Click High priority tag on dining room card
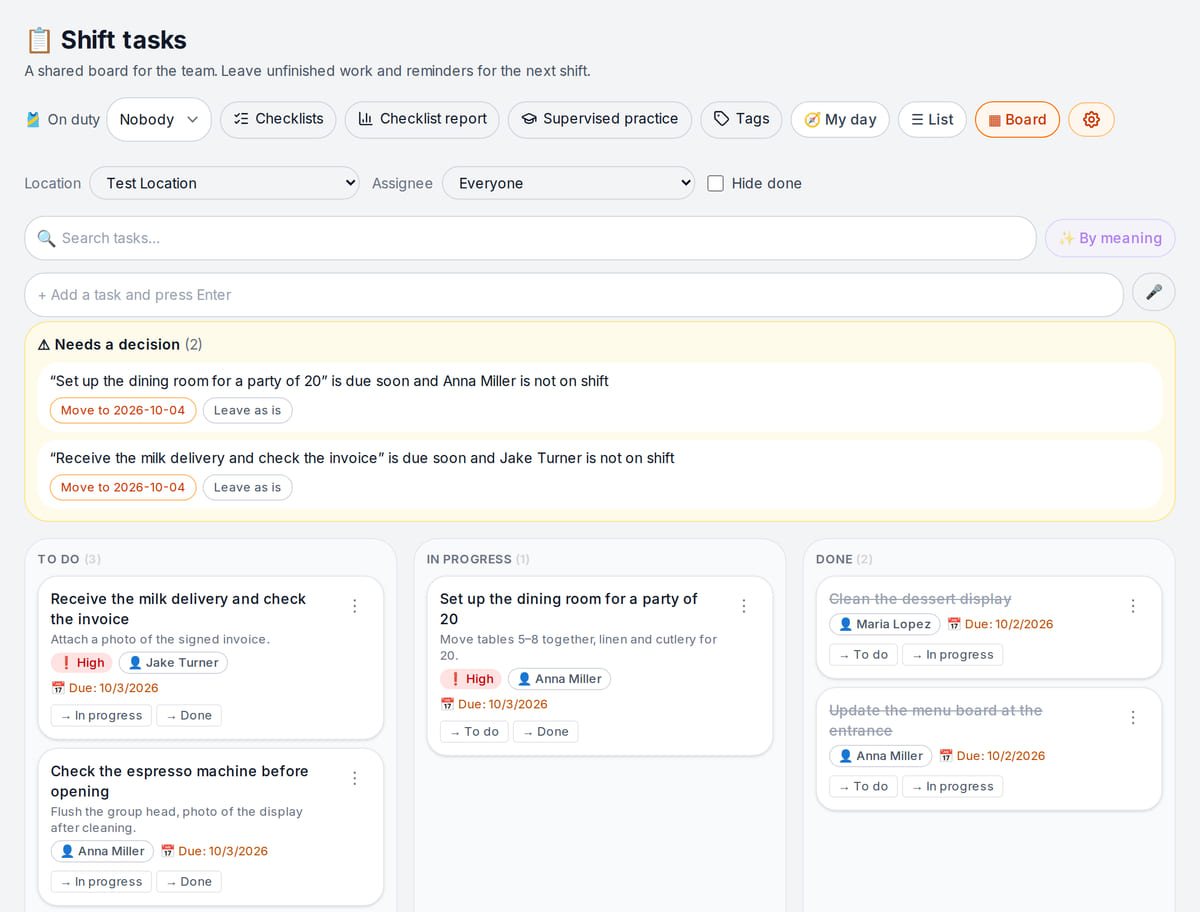 [471, 678]
